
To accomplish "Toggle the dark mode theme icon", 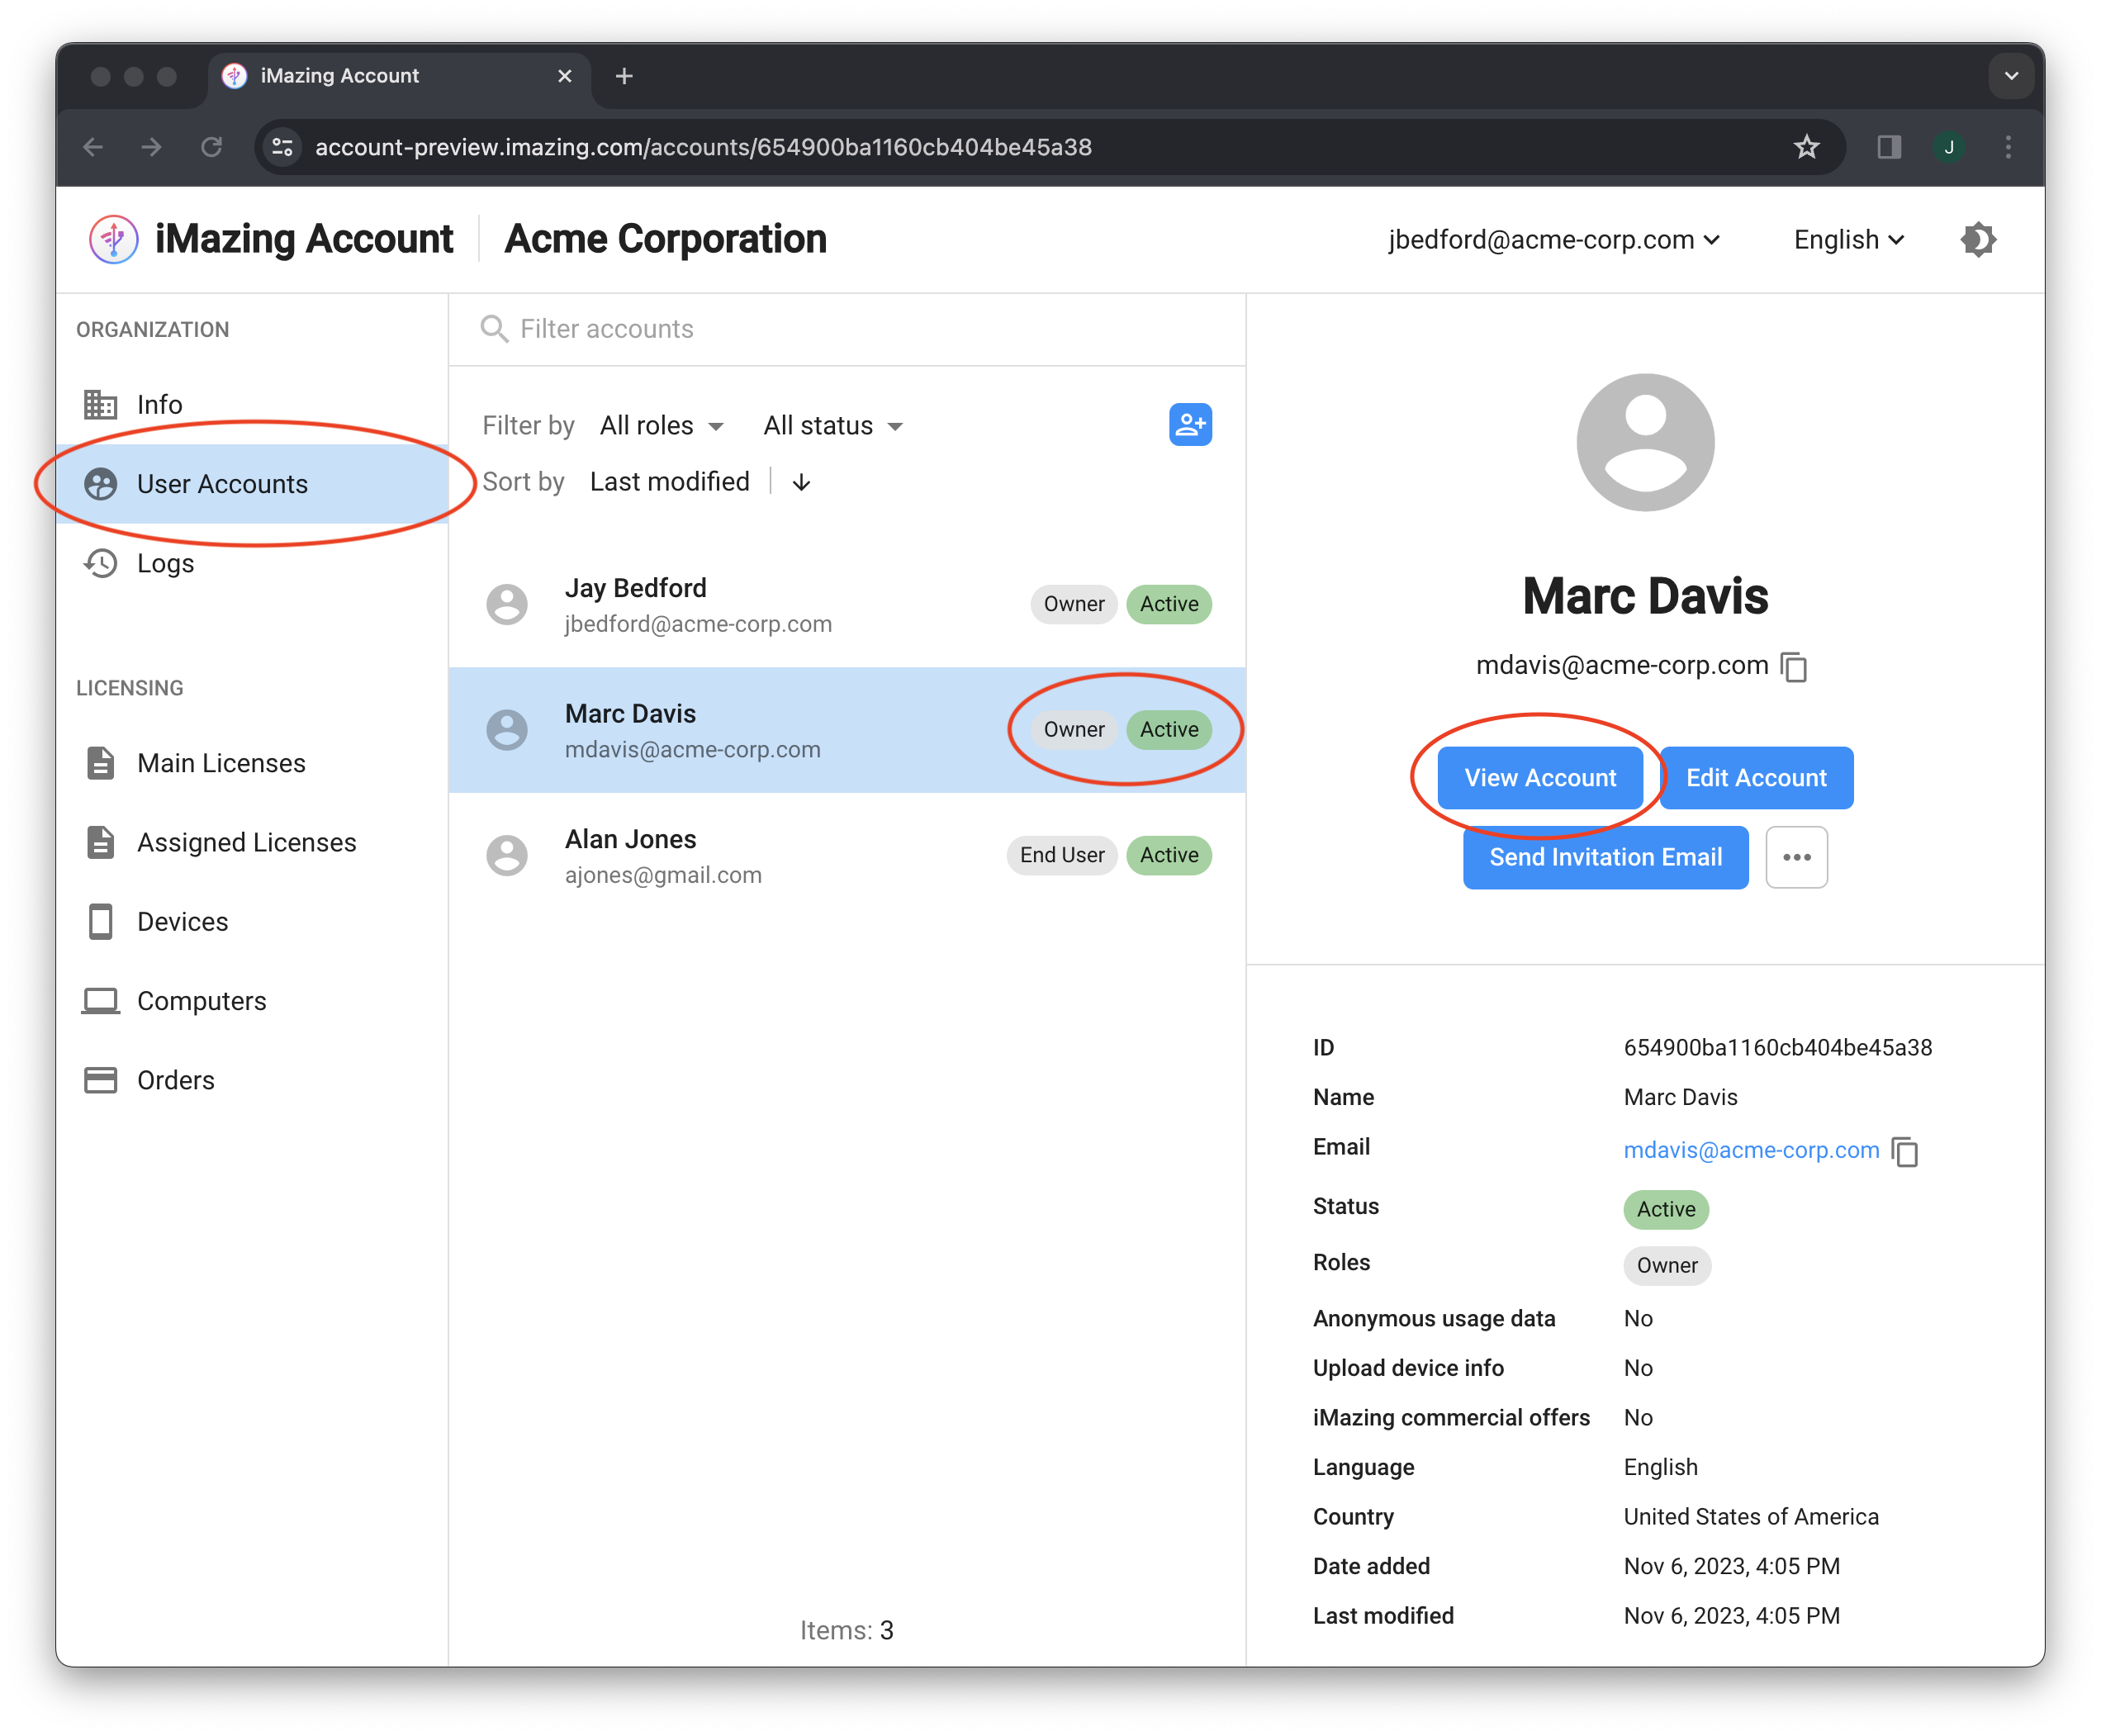I will (x=1977, y=240).
